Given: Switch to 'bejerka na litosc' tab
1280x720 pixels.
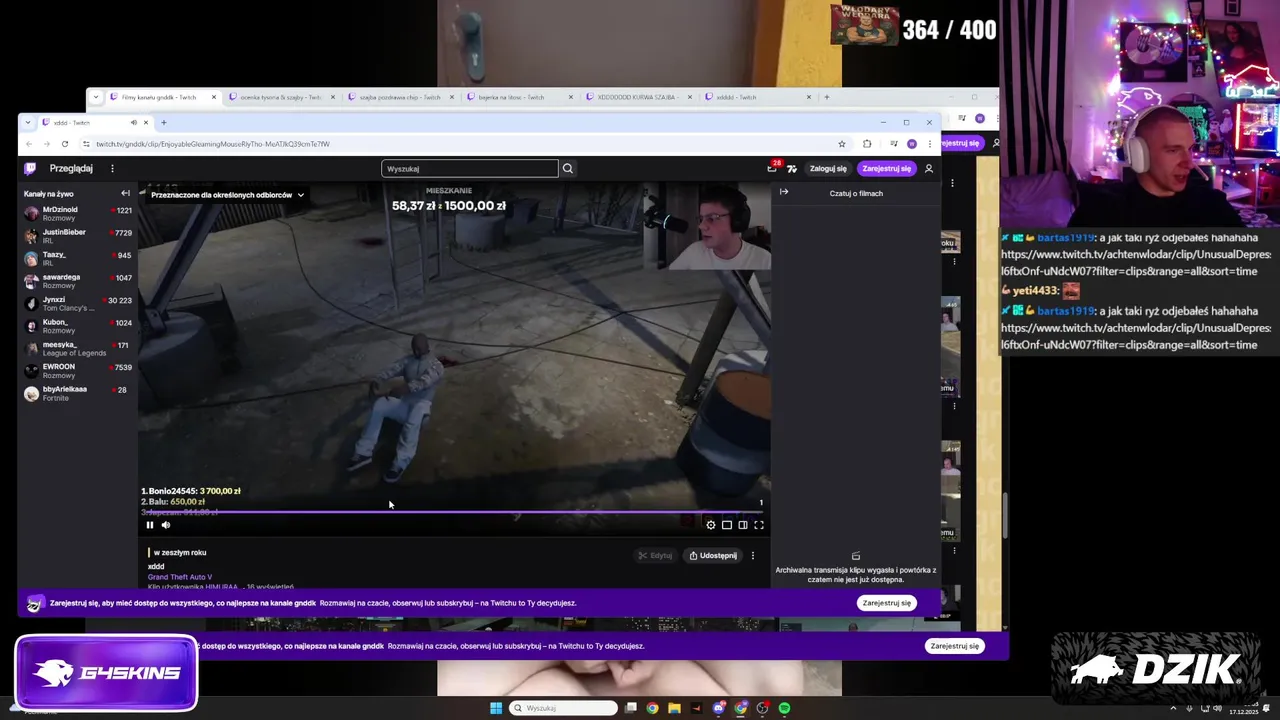Looking at the screenshot, I should (519, 97).
